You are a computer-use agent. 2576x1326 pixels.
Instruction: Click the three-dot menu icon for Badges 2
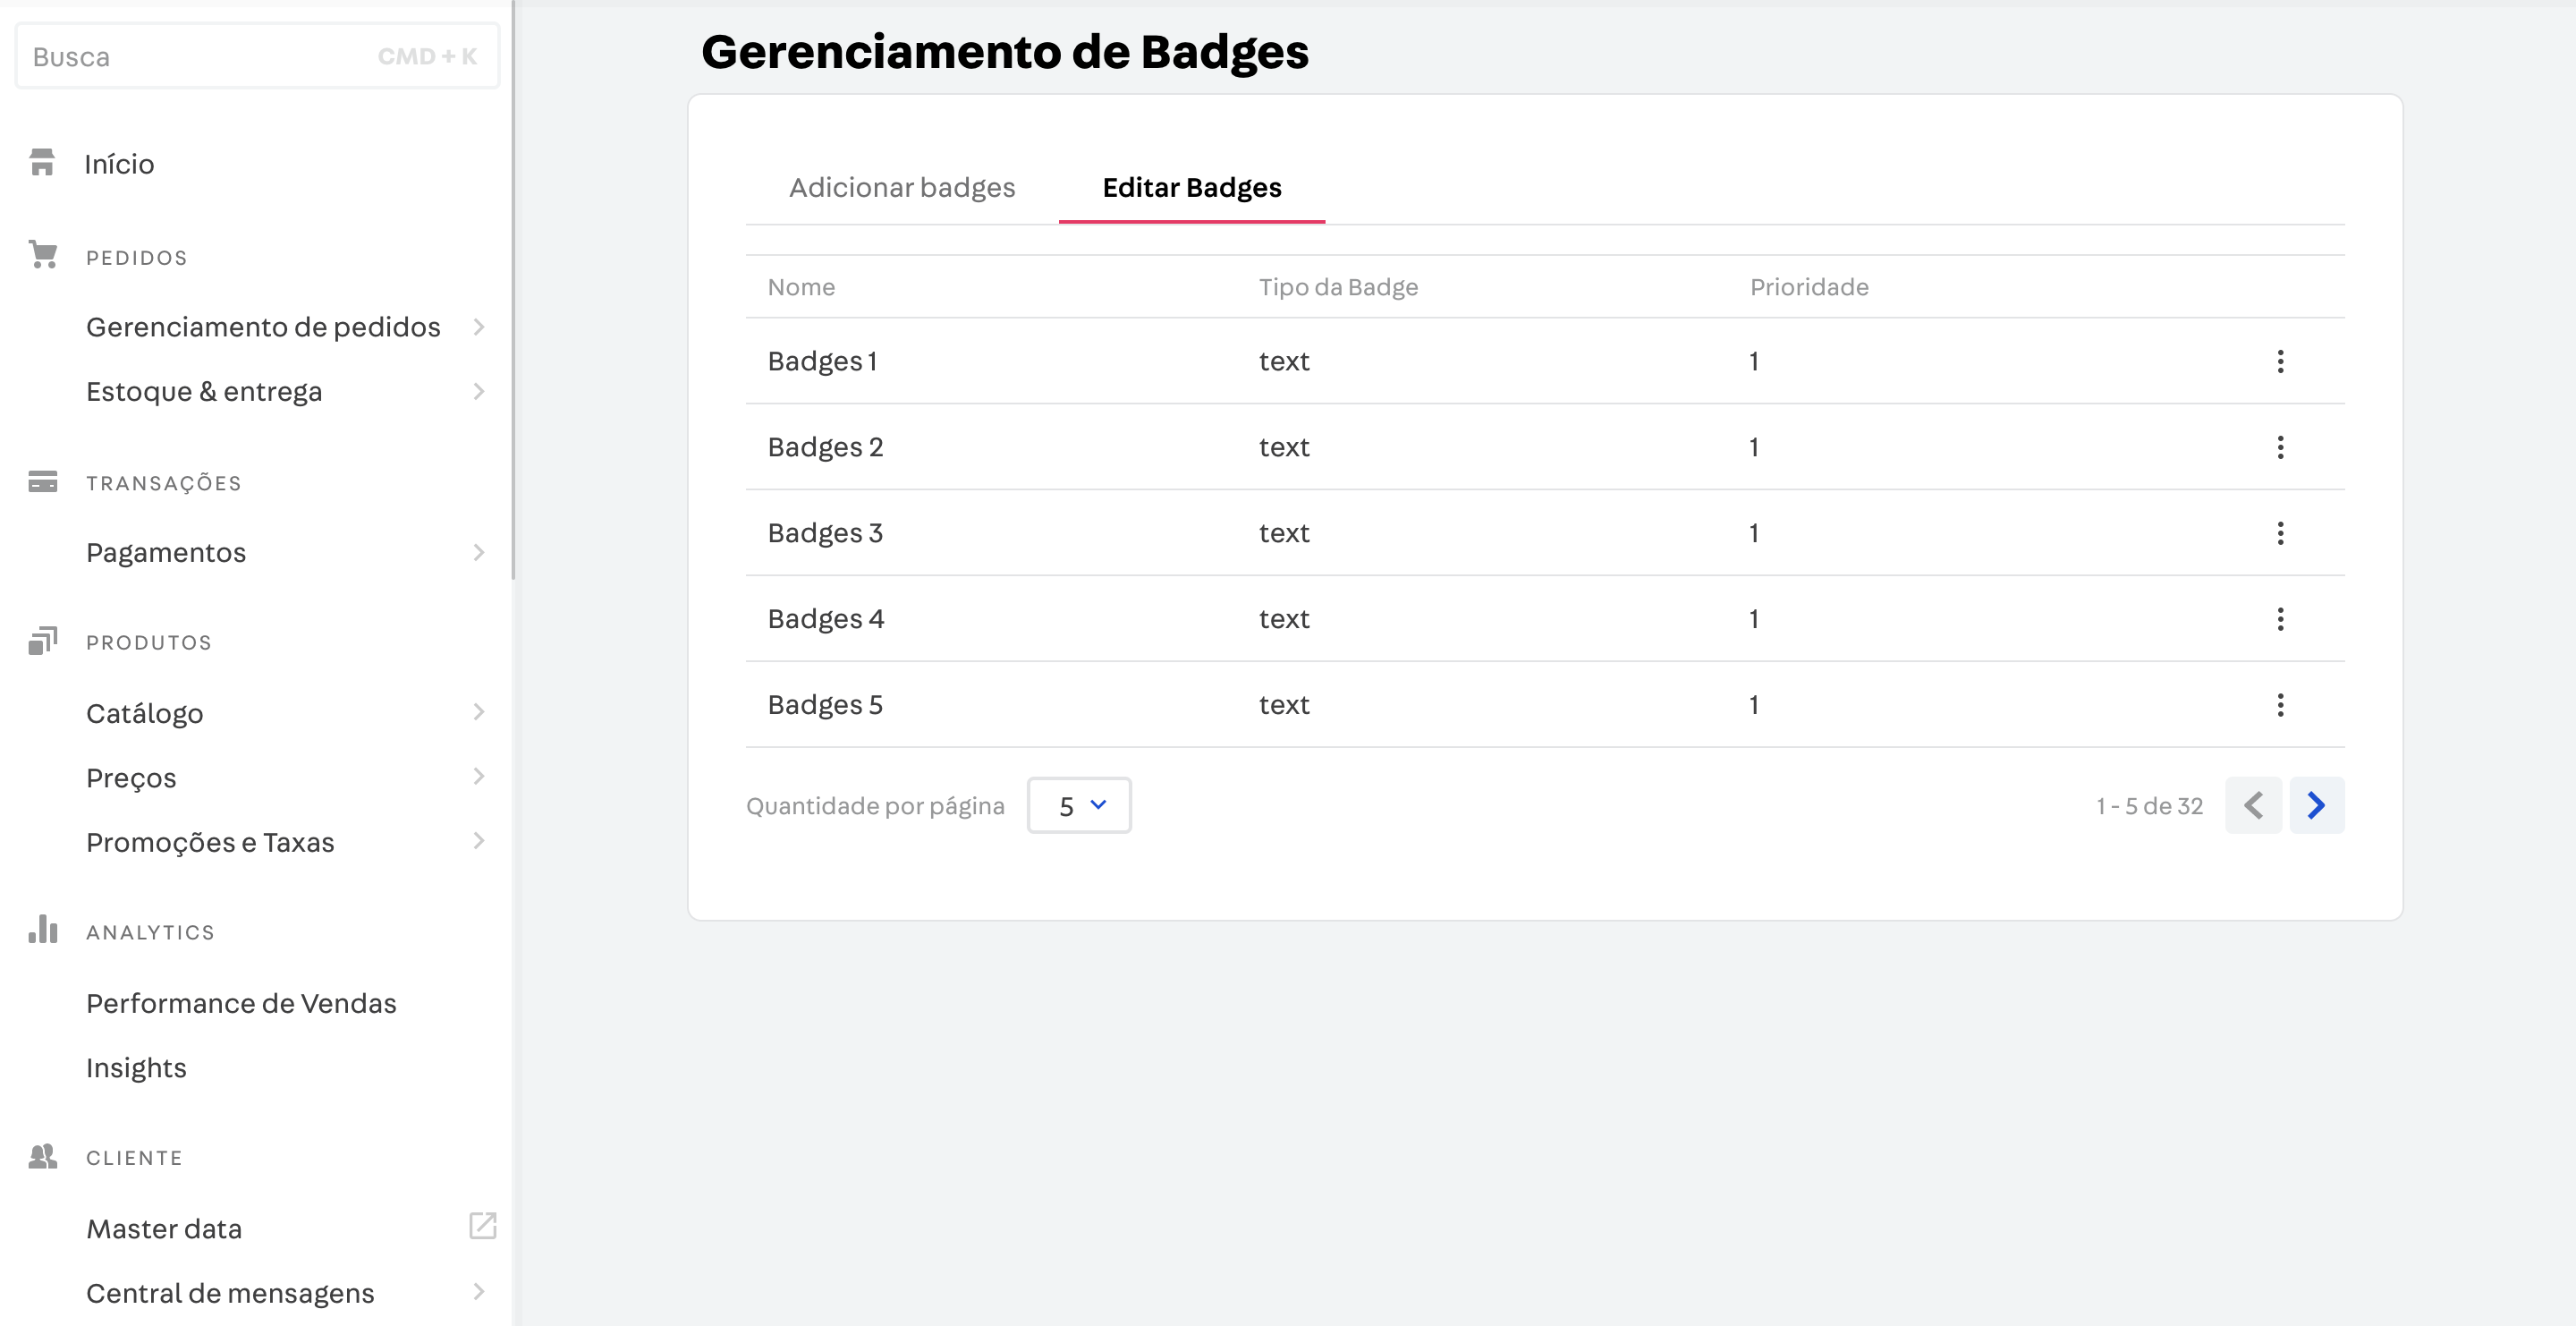pyautogui.click(x=2282, y=446)
